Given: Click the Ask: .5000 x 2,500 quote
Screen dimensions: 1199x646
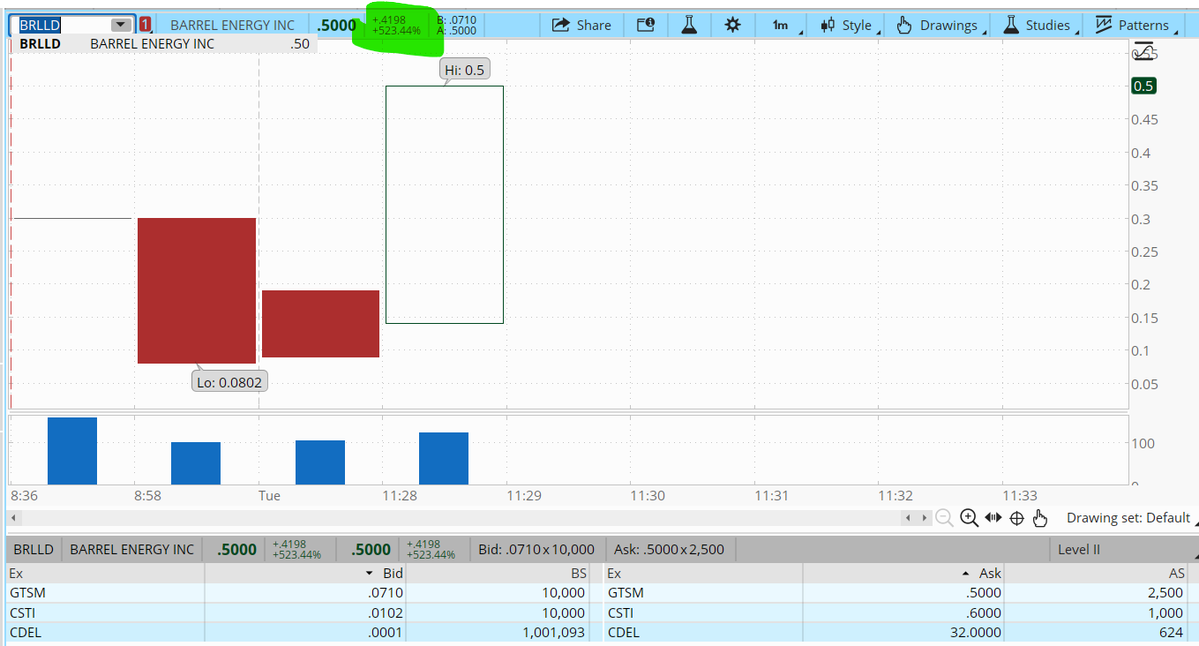Looking at the screenshot, I should pos(669,549).
